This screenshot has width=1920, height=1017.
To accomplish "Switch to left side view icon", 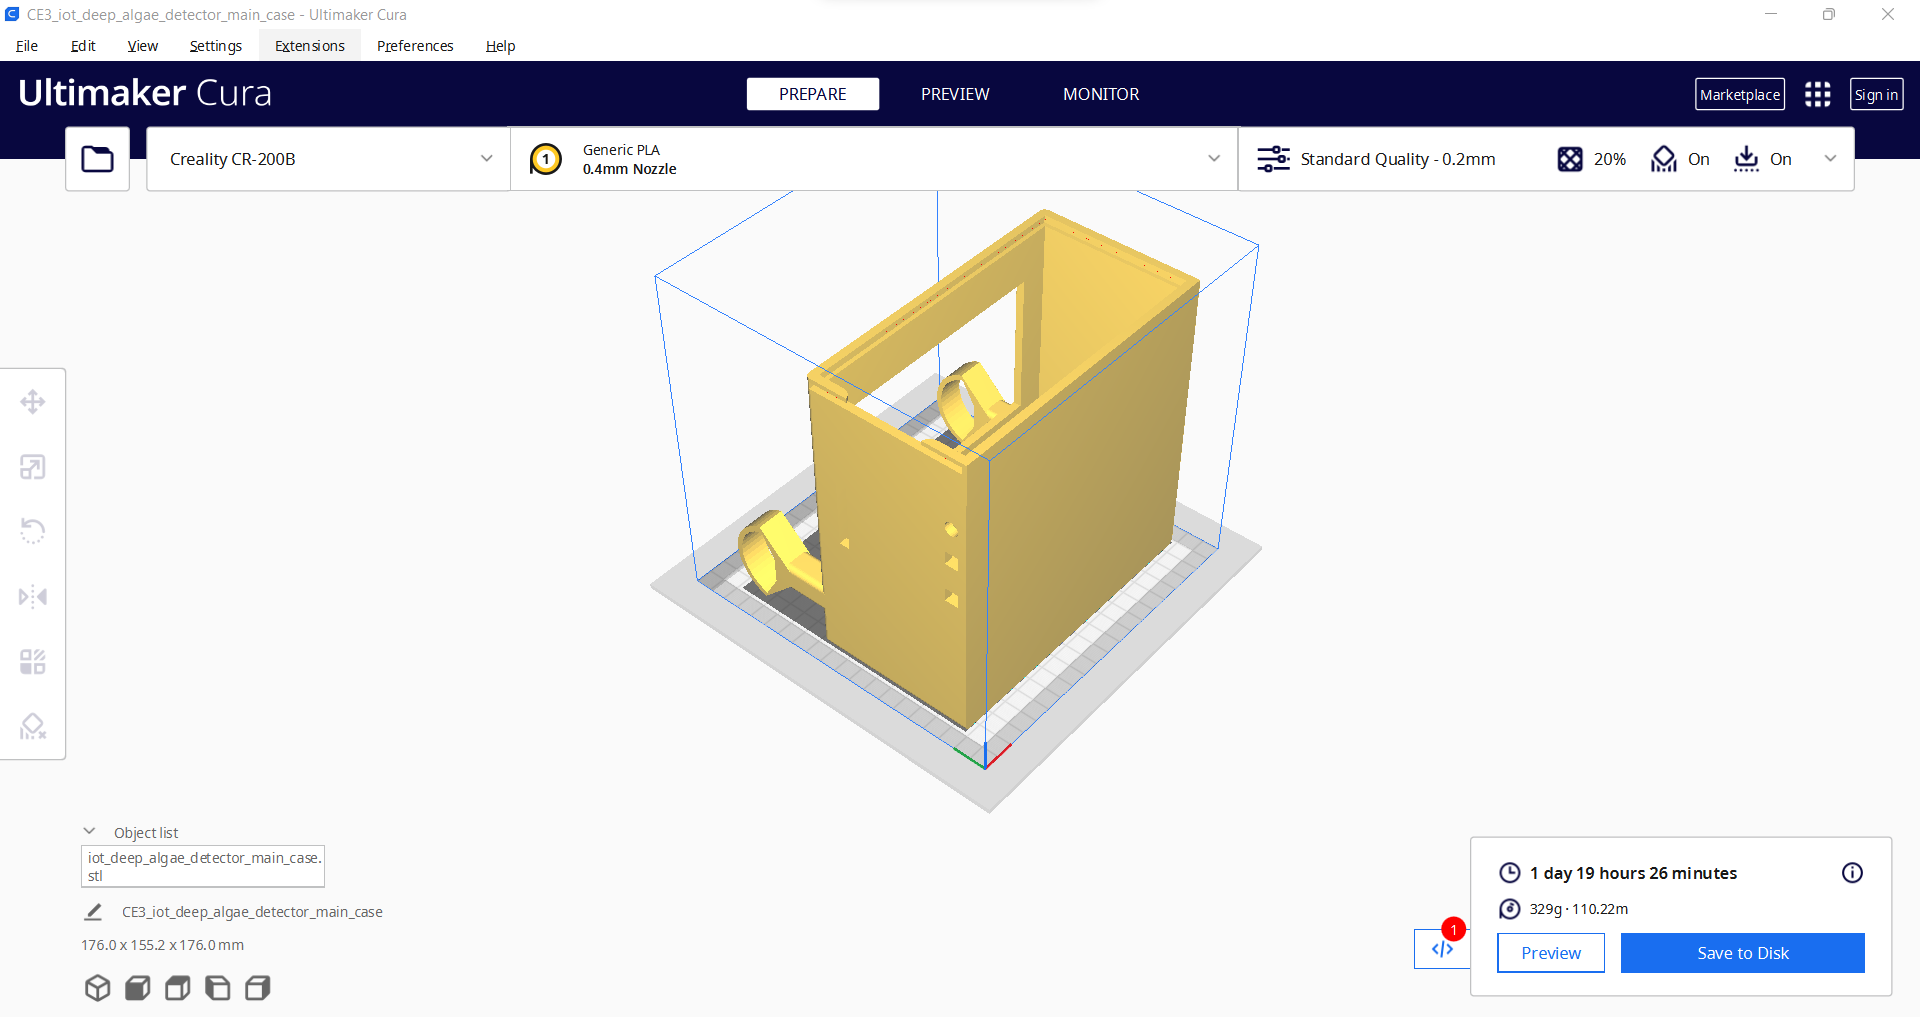I will tap(218, 988).
